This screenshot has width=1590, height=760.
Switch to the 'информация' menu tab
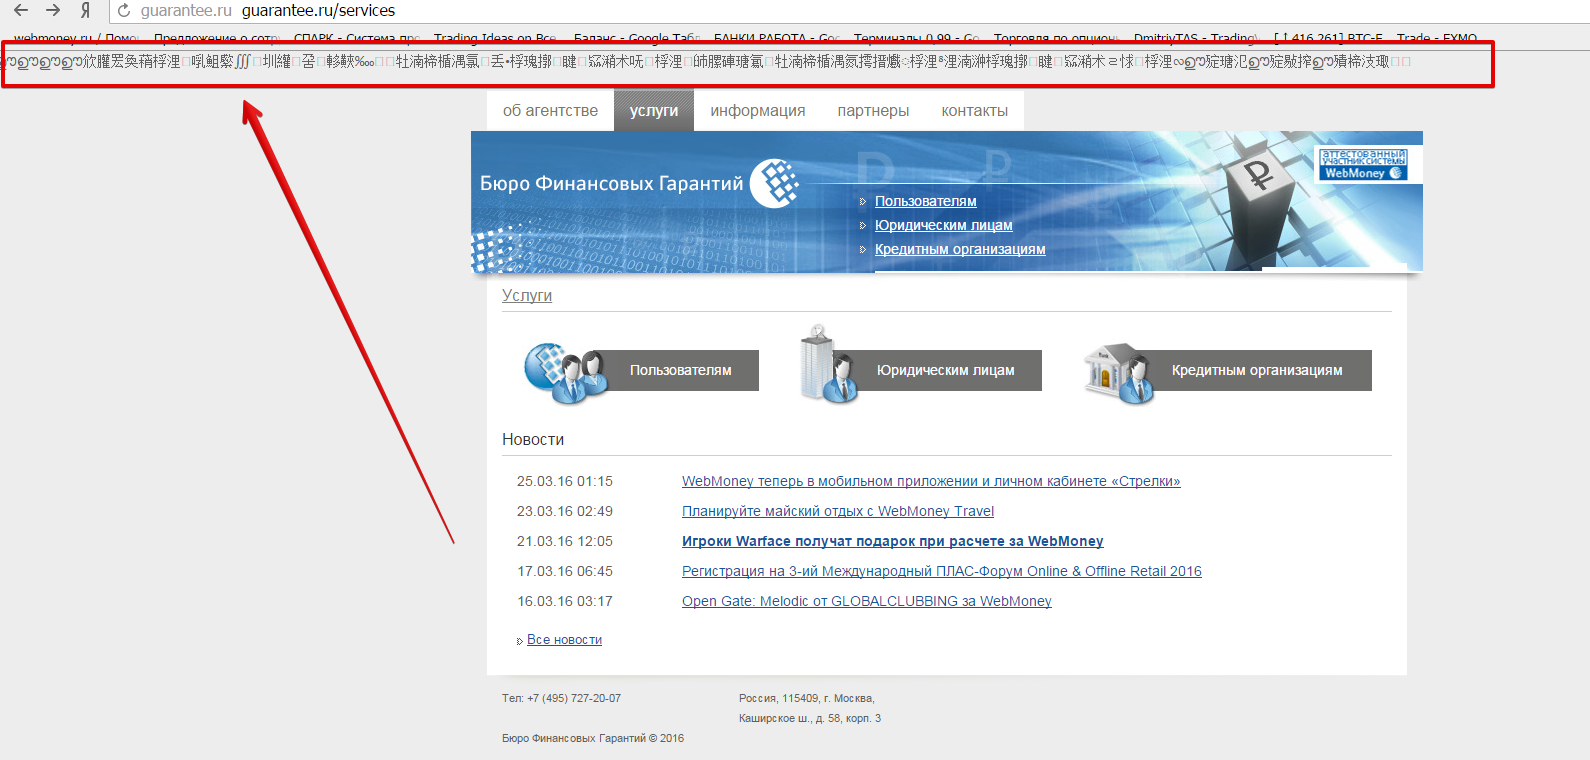[x=758, y=111]
